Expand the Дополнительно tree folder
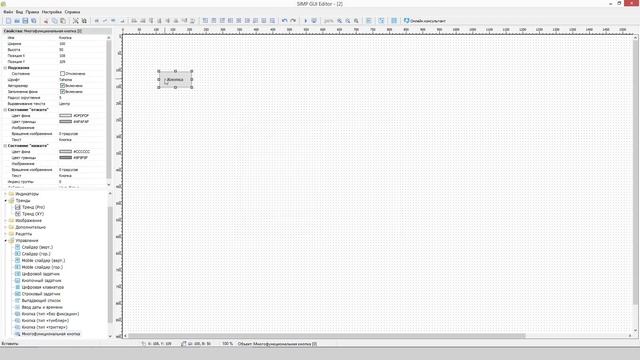The image size is (640, 360). click(6, 227)
